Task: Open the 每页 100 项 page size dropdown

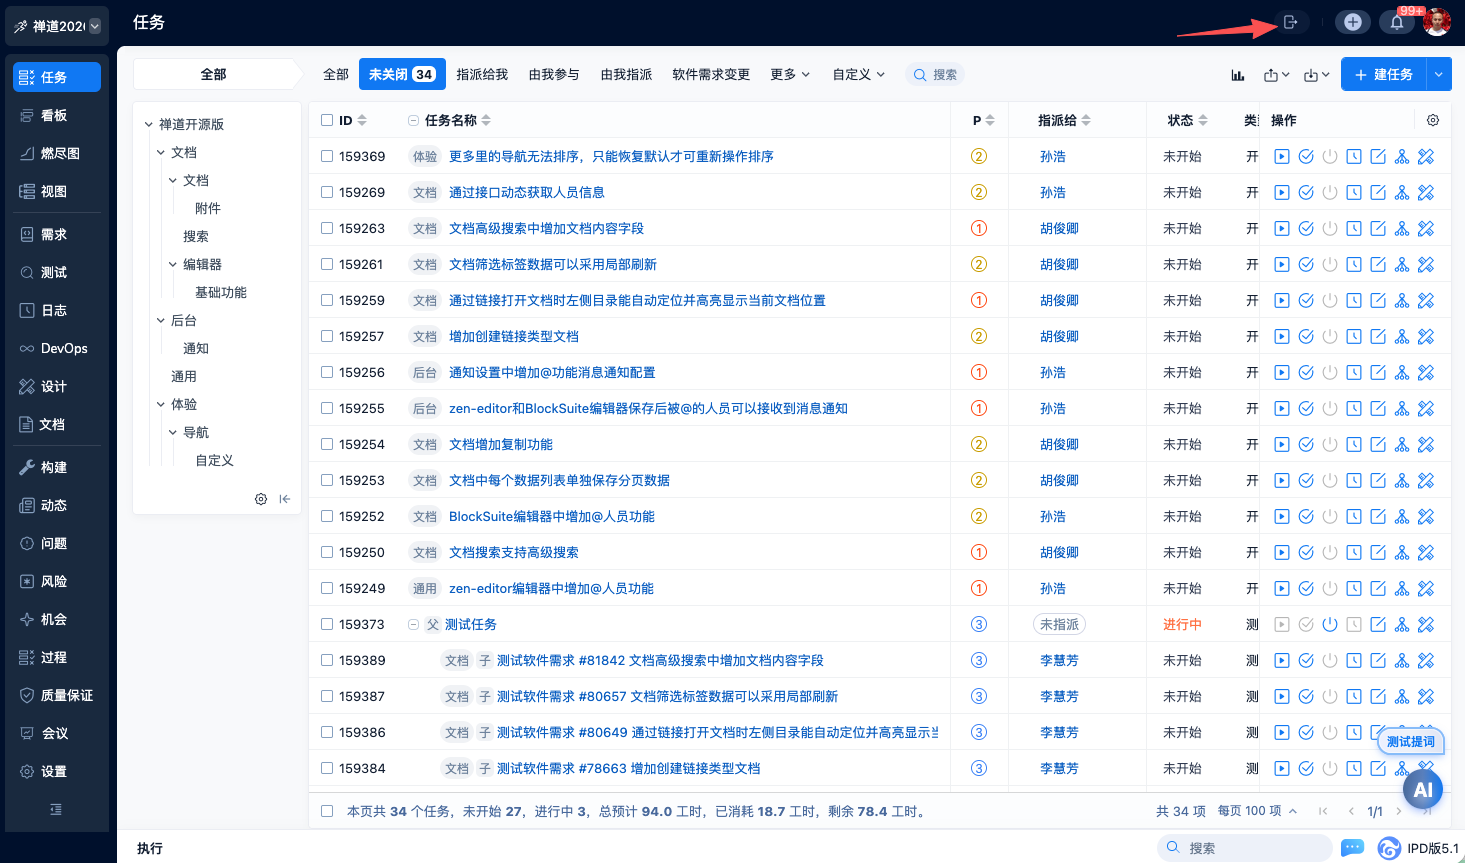Action: pyautogui.click(x=1257, y=811)
